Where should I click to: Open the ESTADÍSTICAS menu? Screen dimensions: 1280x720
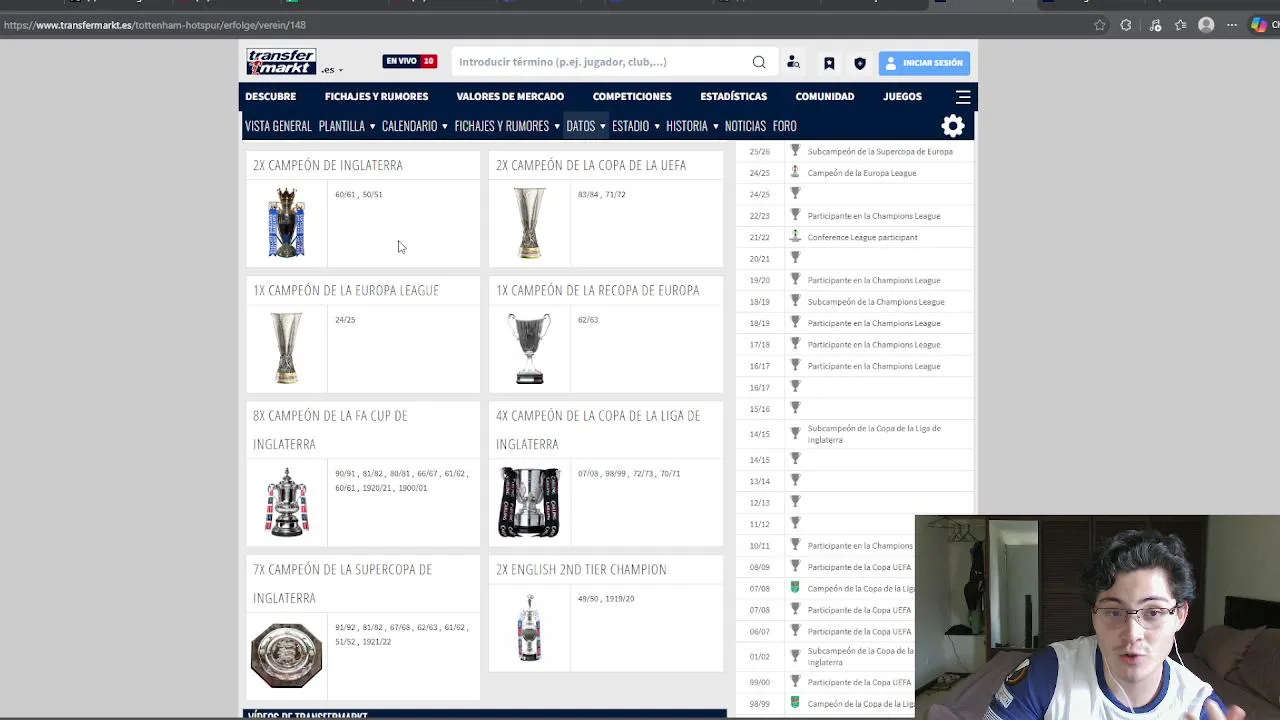click(x=733, y=96)
